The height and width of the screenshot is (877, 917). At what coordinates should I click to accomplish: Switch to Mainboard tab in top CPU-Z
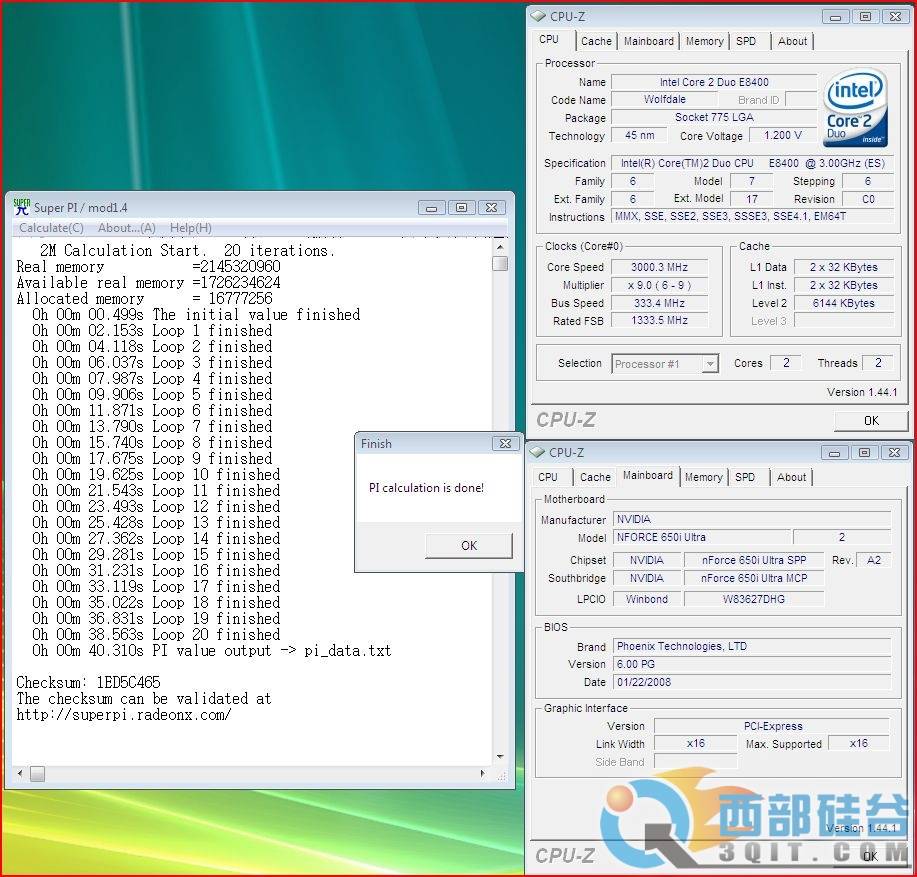(649, 42)
